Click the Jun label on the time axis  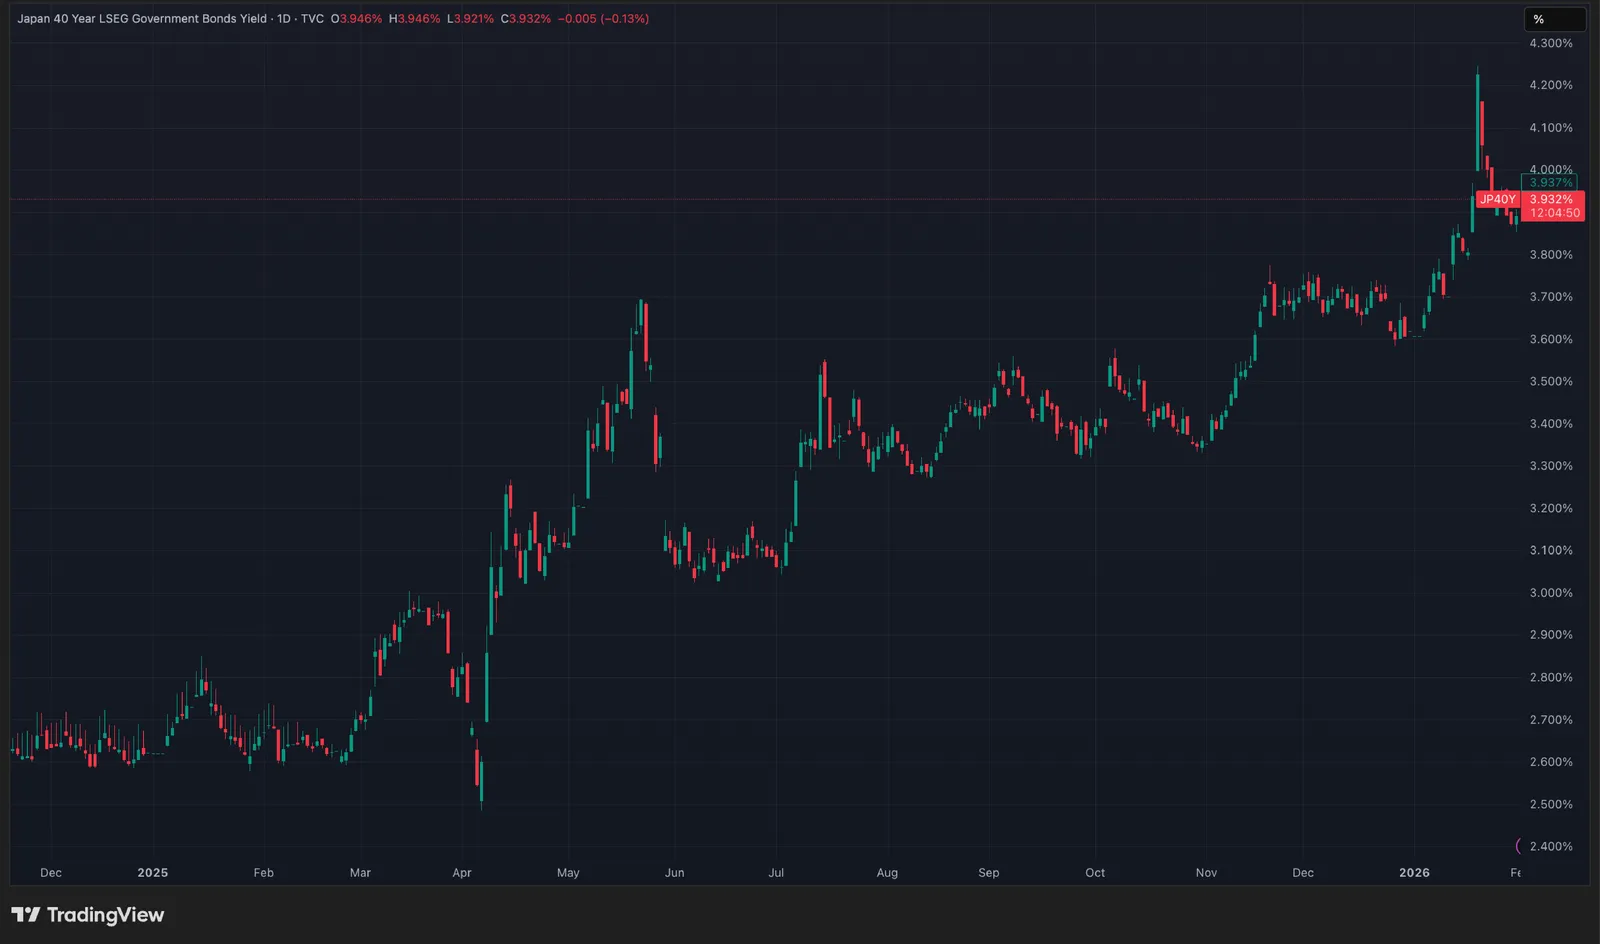tap(675, 873)
